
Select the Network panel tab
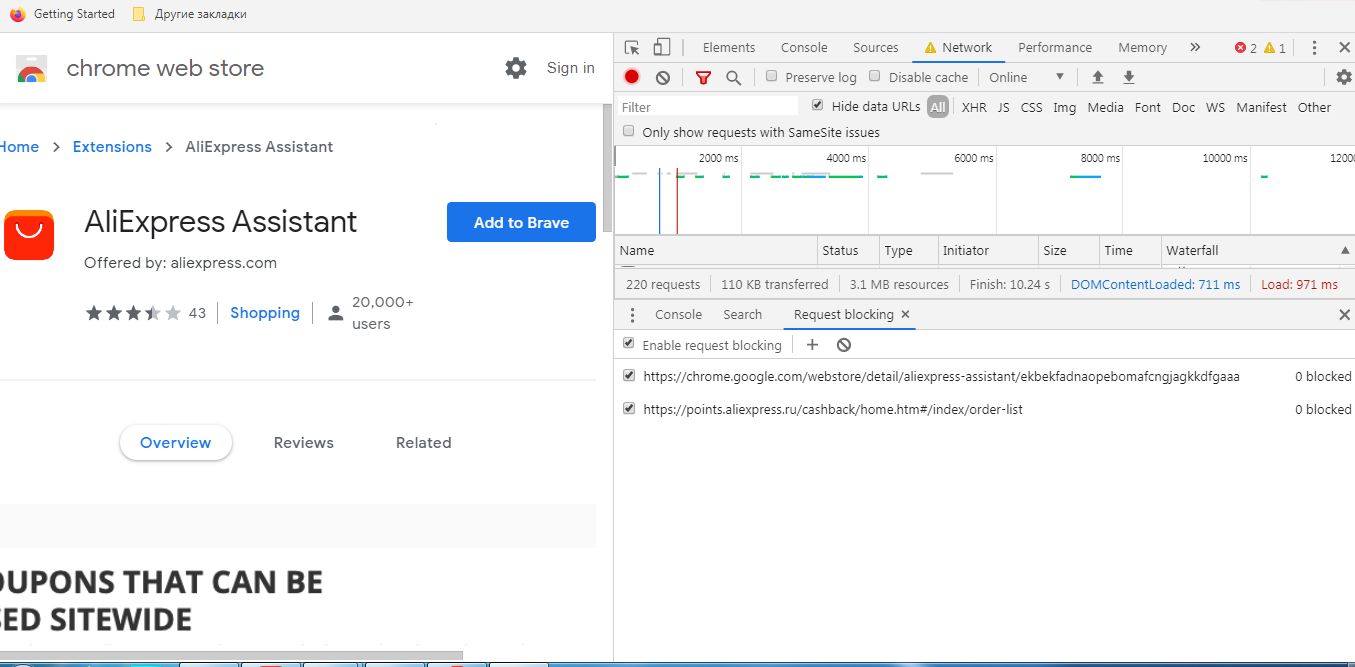(x=958, y=47)
